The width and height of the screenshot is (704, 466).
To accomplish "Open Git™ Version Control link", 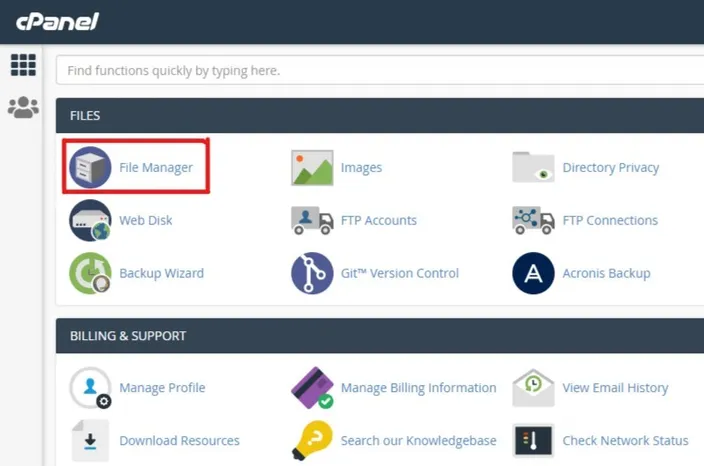I will (400, 273).
